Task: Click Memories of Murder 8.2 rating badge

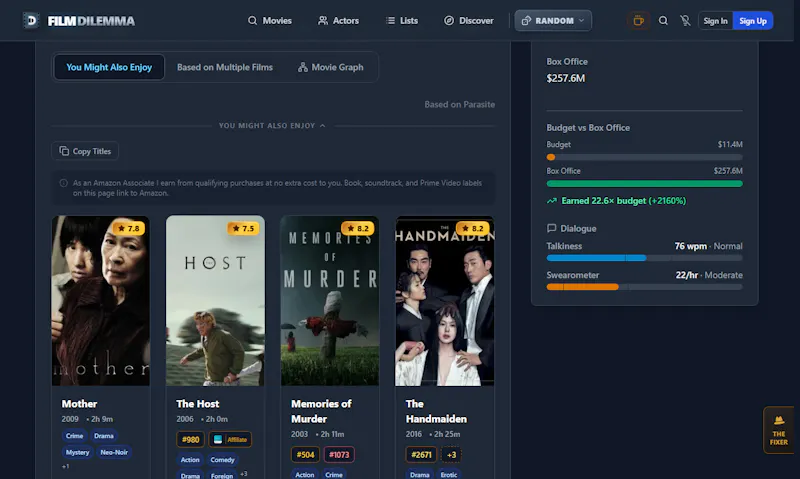Action: click(358, 228)
